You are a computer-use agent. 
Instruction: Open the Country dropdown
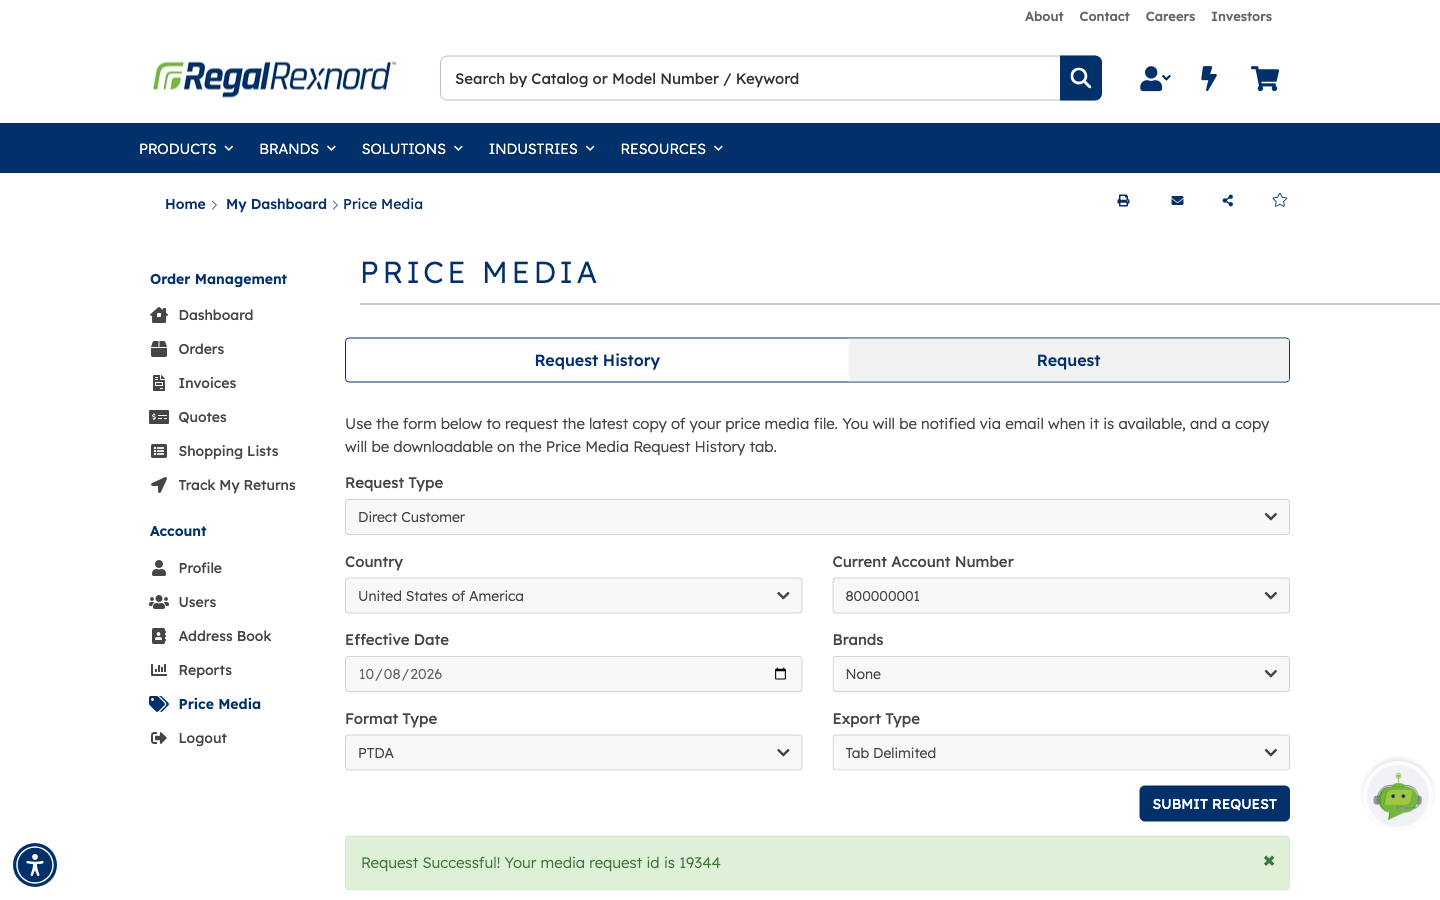[573, 596]
